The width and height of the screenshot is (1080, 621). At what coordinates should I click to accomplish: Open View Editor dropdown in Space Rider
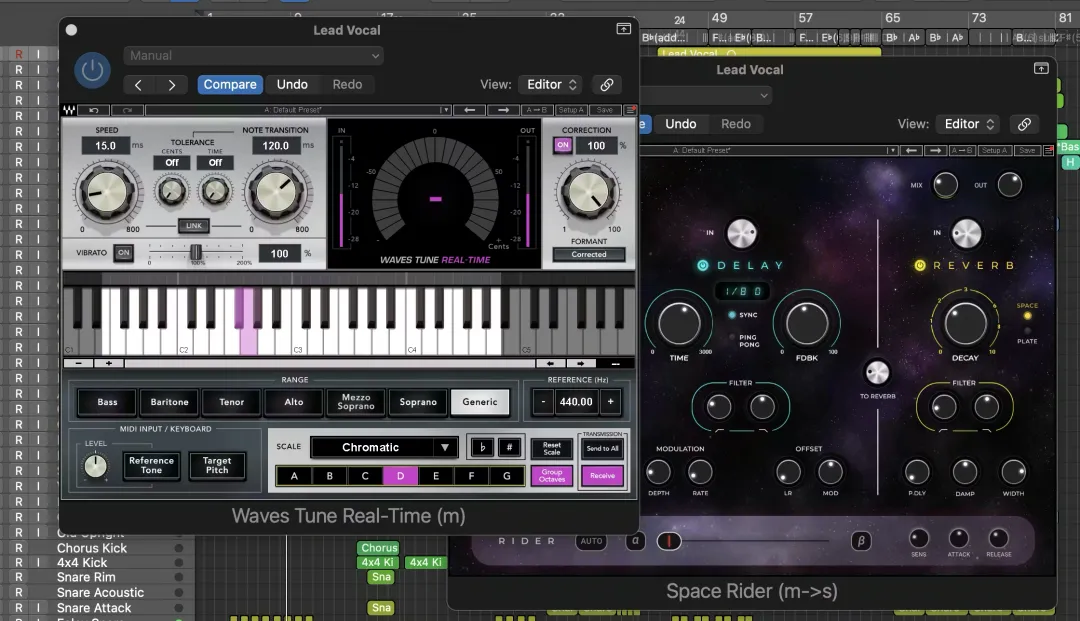click(968, 124)
